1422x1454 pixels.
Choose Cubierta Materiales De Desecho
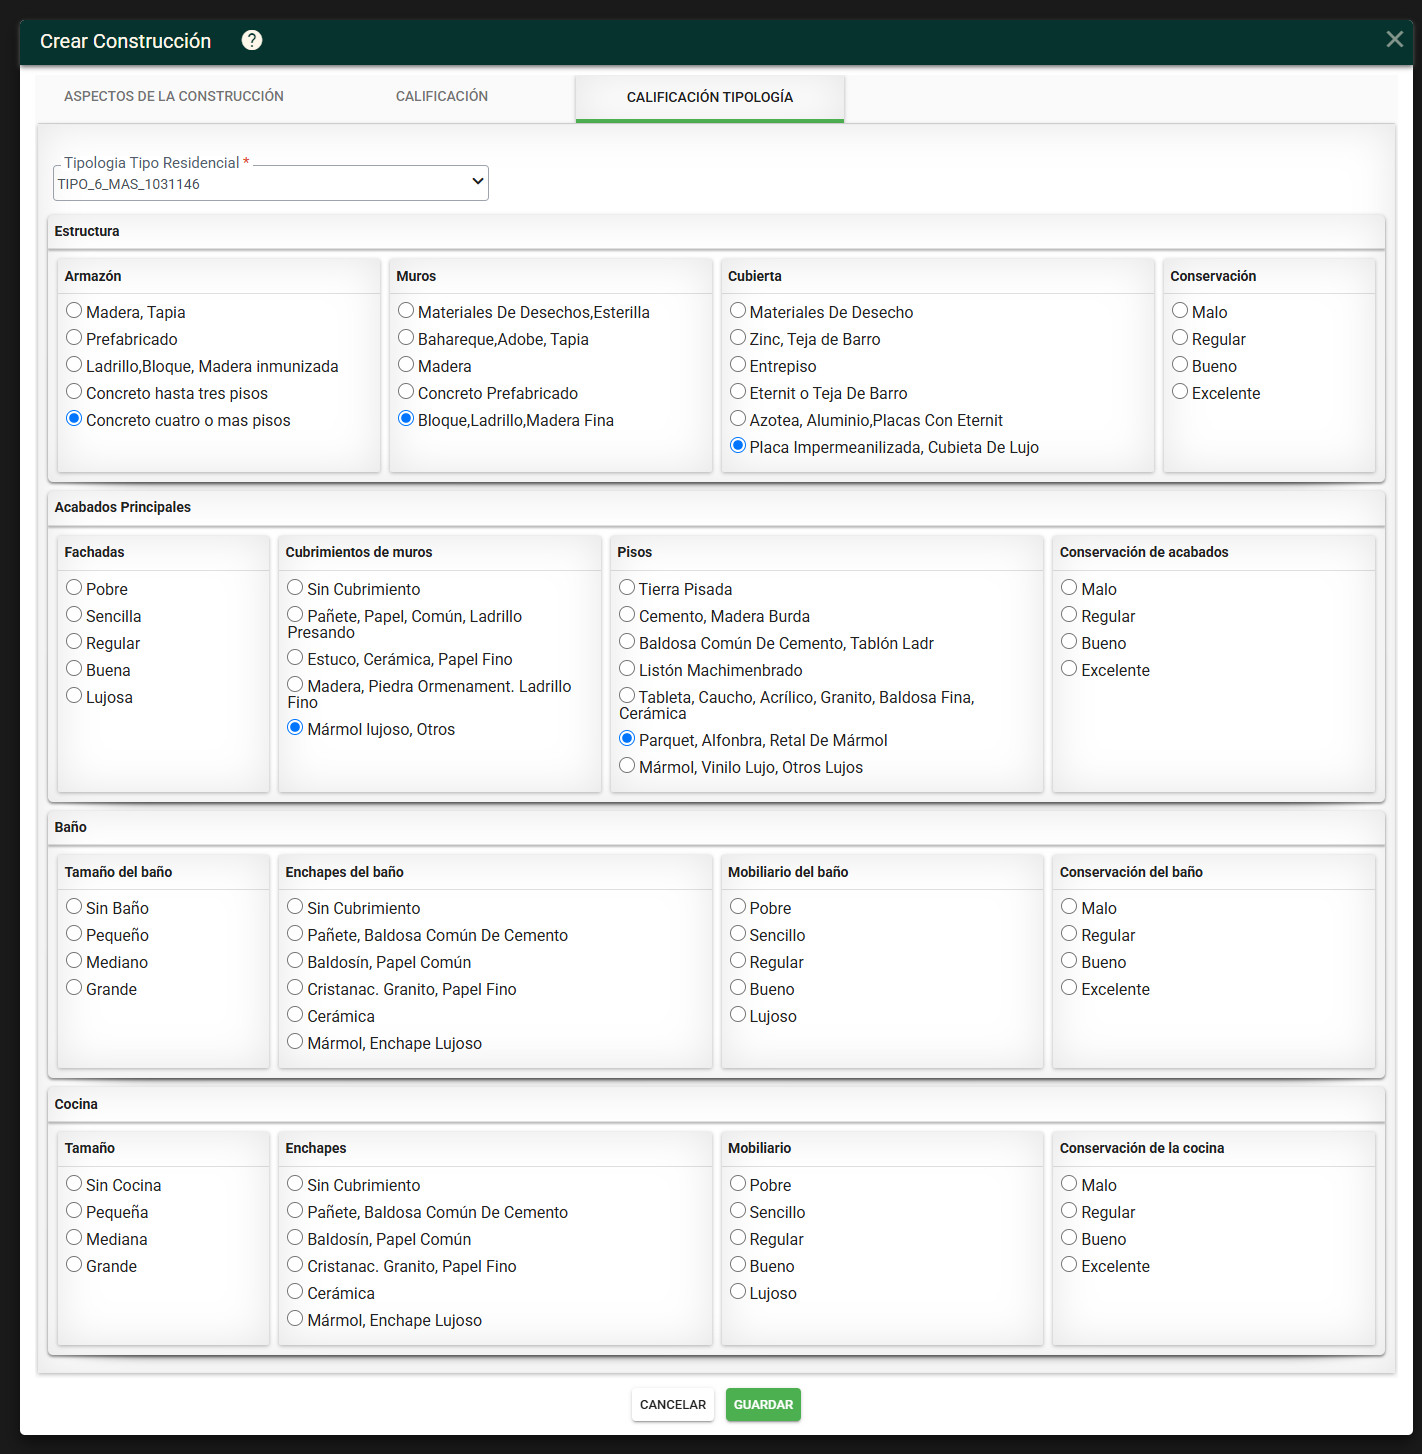pos(738,311)
